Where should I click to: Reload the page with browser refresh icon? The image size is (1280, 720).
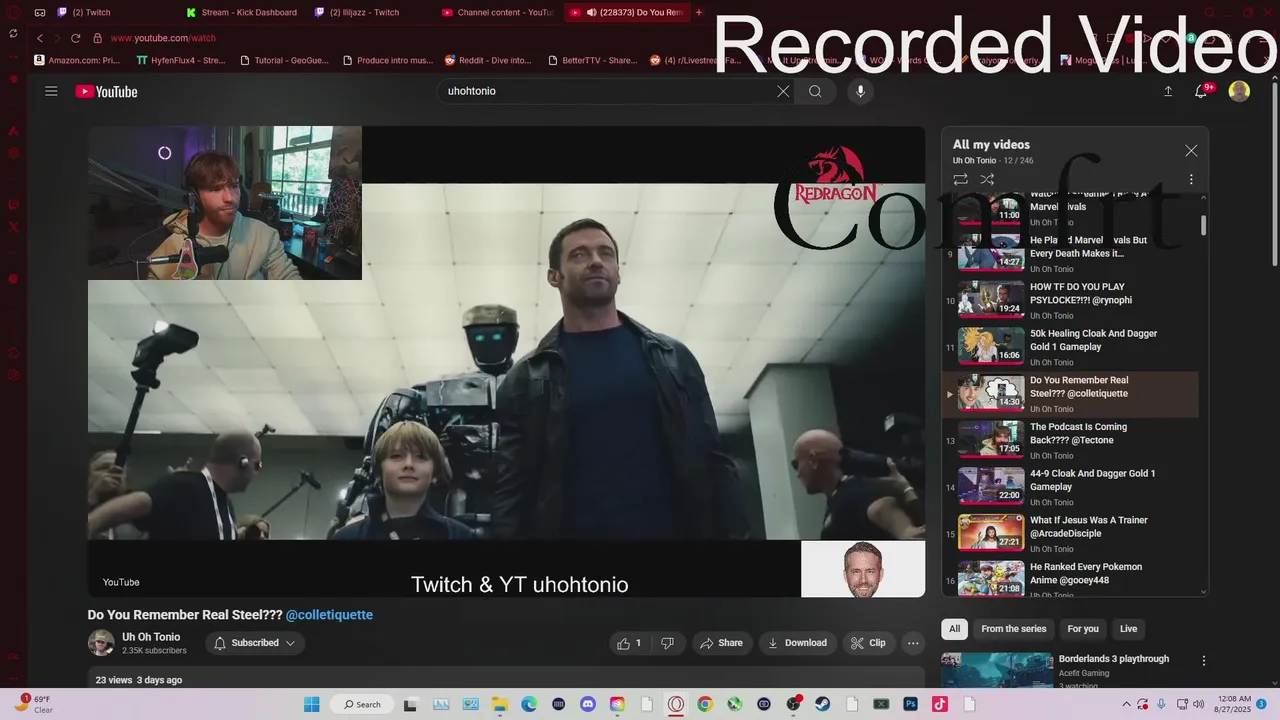(x=75, y=38)
